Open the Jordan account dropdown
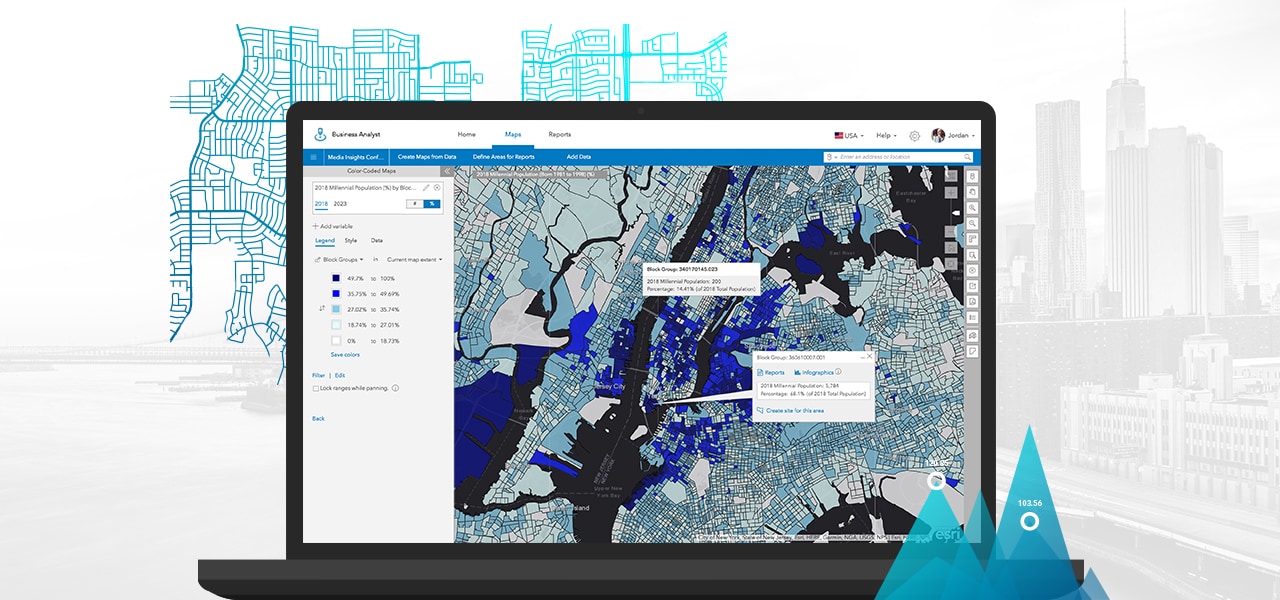This screenshot has height=600, width=1280. 962,135
